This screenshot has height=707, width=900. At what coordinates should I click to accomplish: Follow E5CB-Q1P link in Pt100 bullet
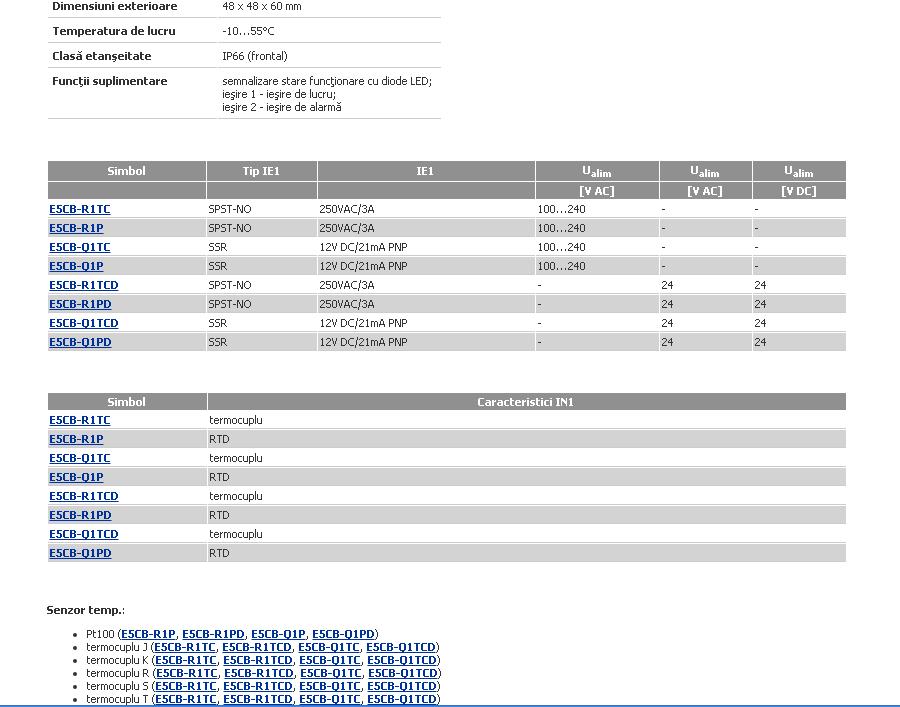[x=278, y=634]
